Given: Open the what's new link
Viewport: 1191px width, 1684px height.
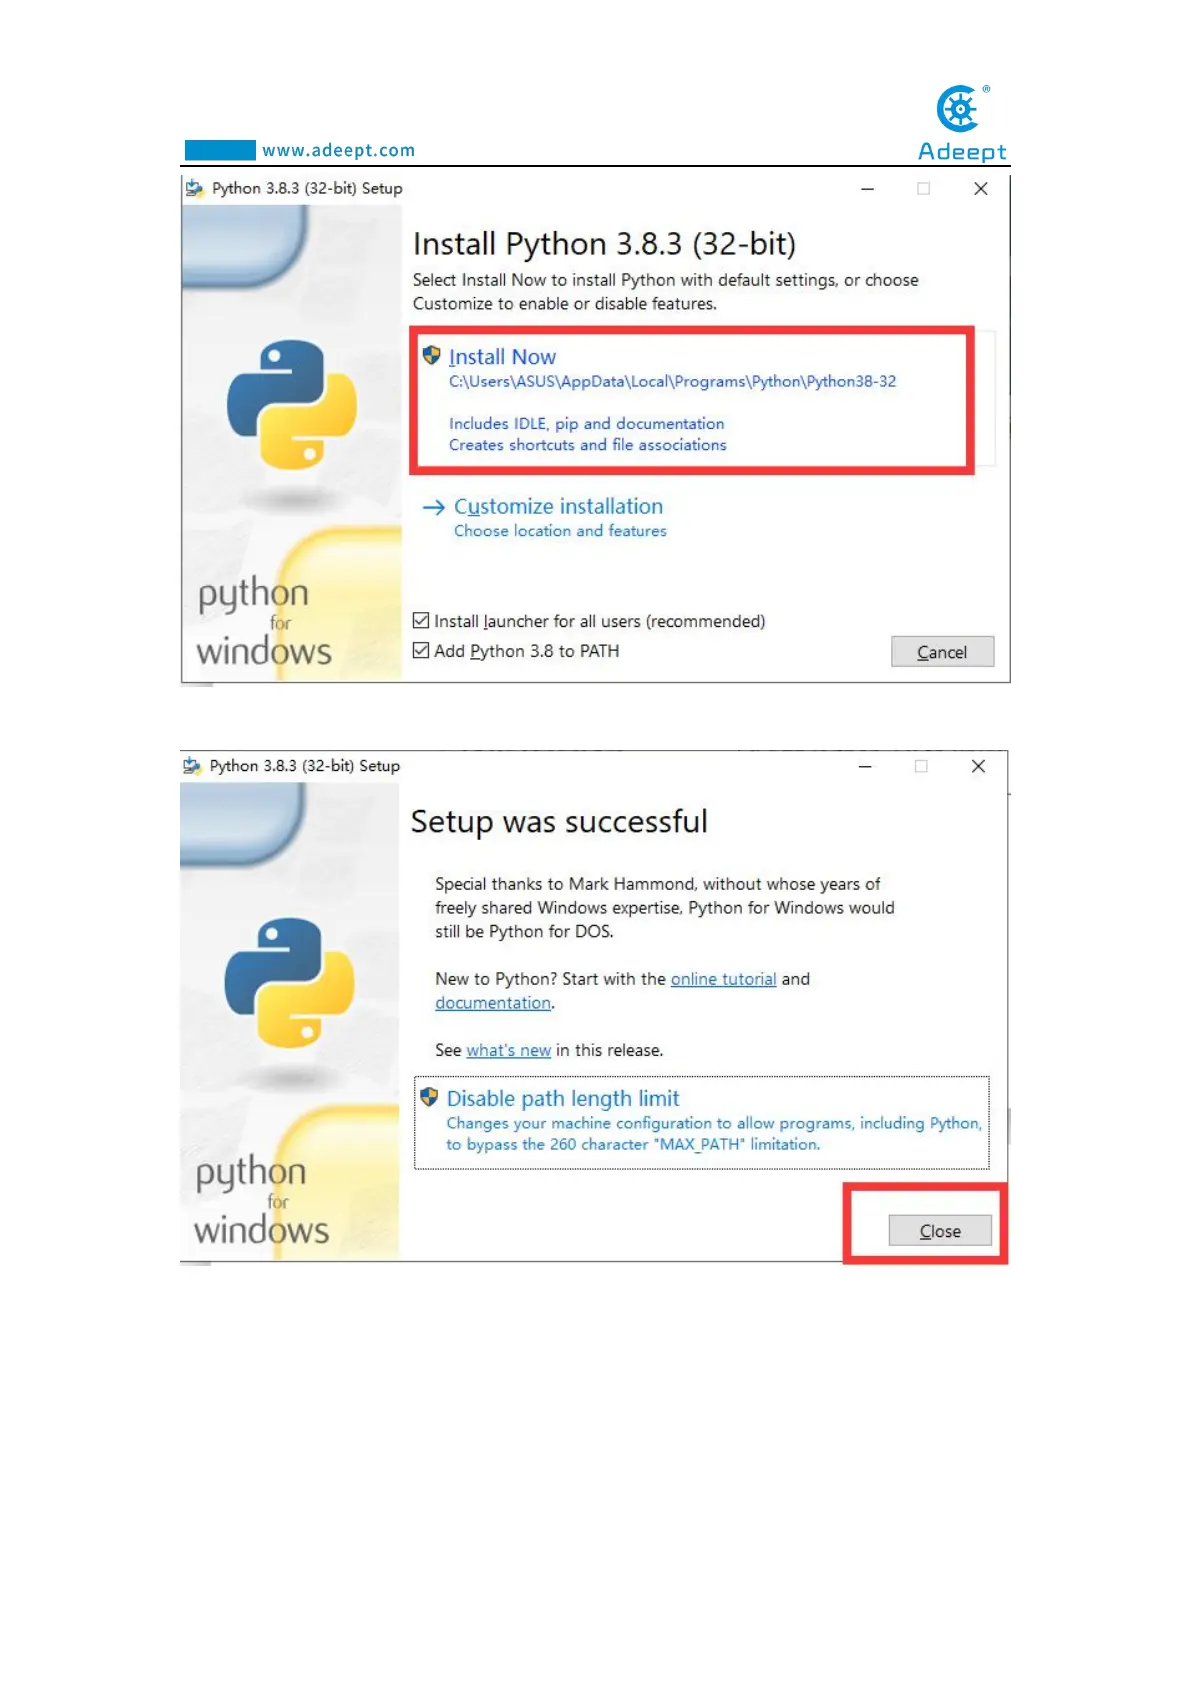Looking at the screenshot, I should click(508, 1050).
